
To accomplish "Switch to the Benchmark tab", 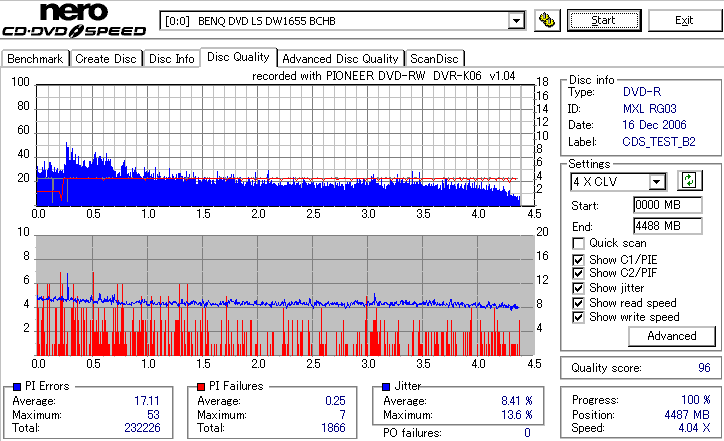I will pos(35,59).
